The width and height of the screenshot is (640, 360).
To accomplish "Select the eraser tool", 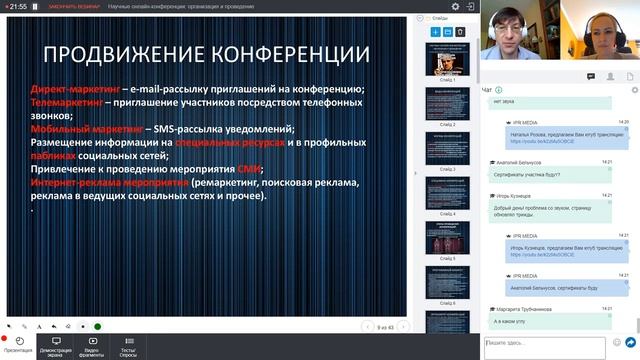I will point(68,327).
